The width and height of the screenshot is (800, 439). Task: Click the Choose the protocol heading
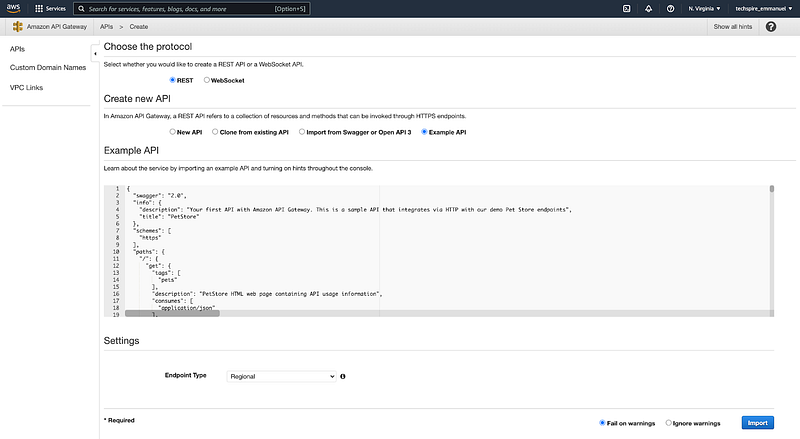[148, 46]
